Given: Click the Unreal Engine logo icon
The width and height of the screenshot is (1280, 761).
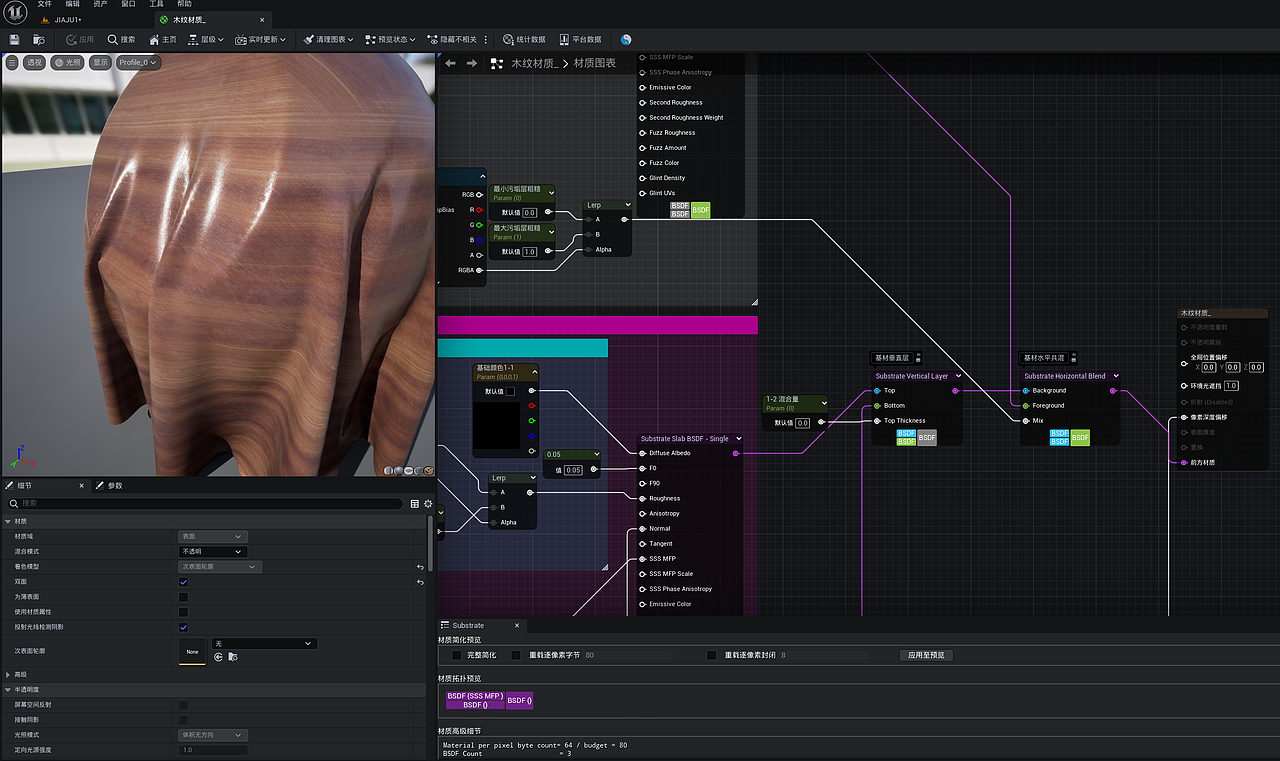Looking at the screenshot, I should point(13,10).
